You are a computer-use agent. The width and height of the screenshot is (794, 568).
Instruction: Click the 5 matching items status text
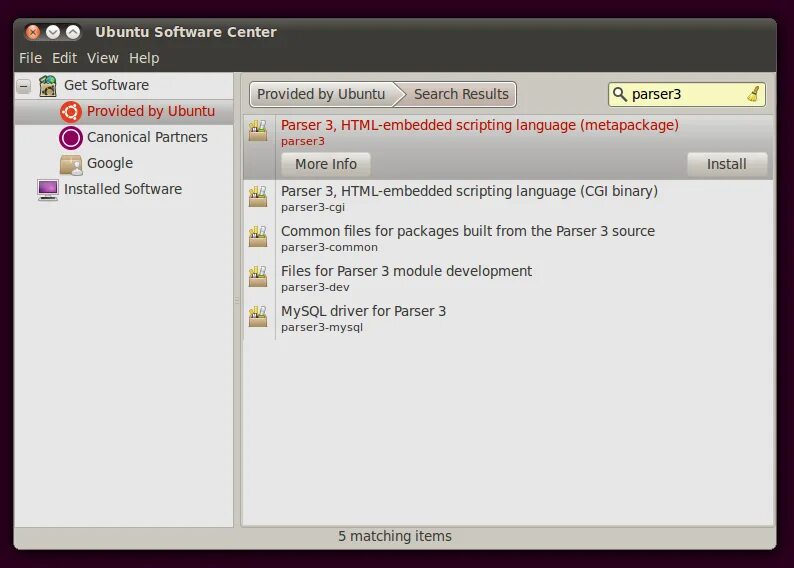[395, 536]
